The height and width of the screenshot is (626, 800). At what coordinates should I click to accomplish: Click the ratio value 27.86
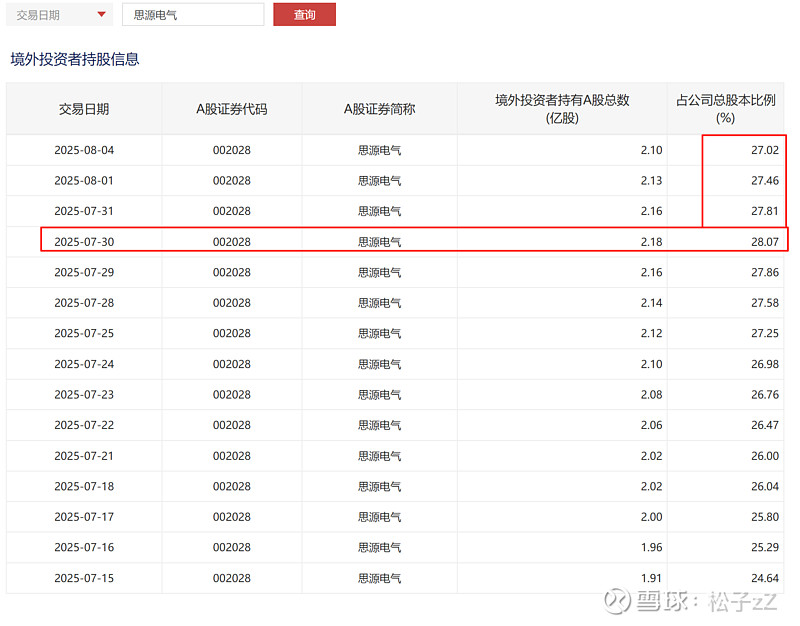click(x=765, y=272)
